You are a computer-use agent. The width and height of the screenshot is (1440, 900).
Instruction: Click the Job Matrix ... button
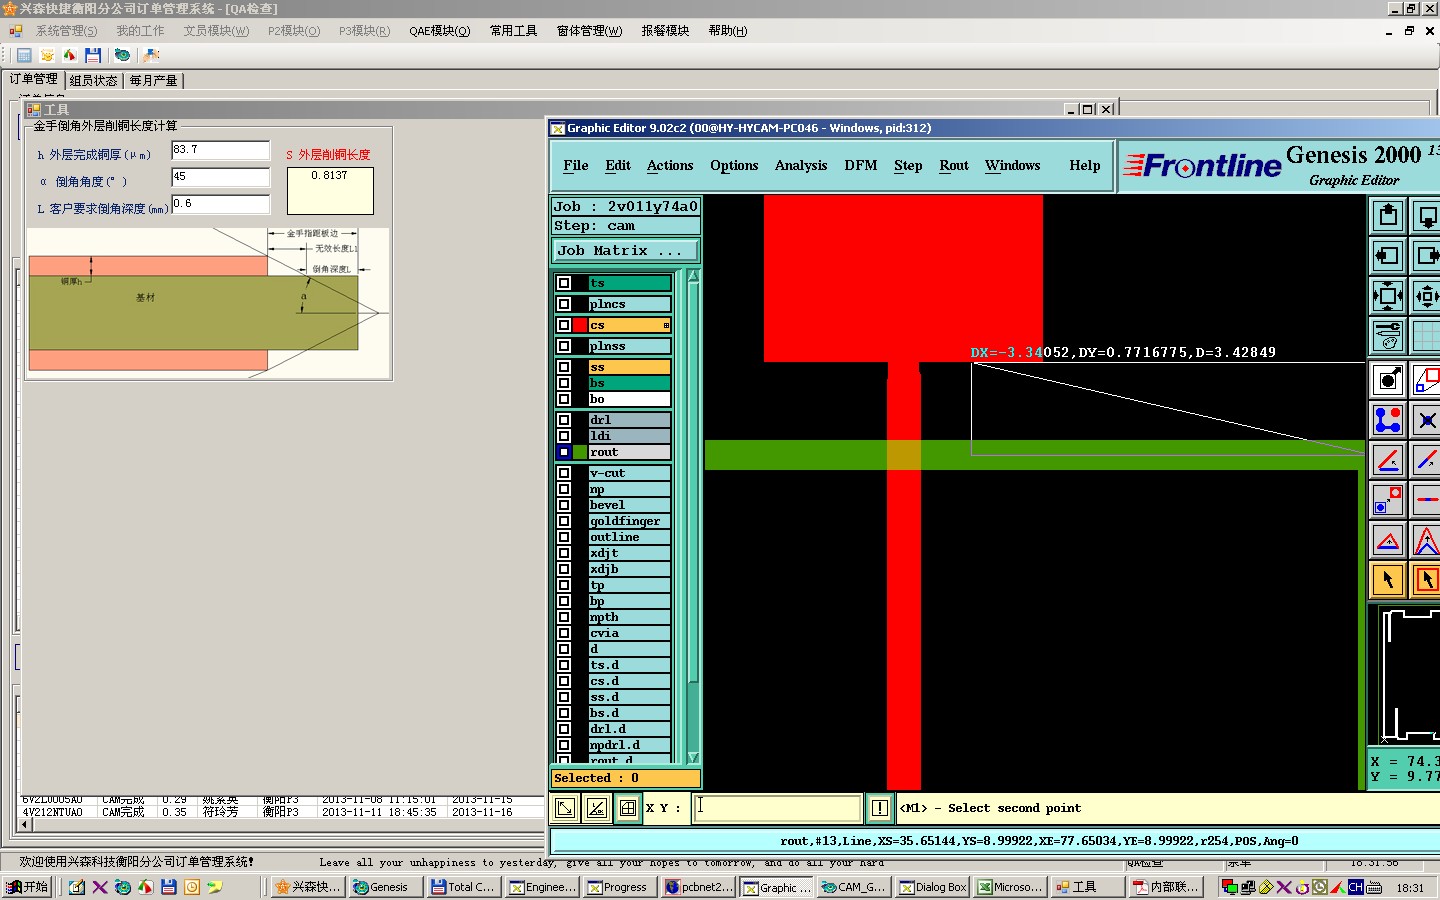pyautogui.click(x=625, y=251)
